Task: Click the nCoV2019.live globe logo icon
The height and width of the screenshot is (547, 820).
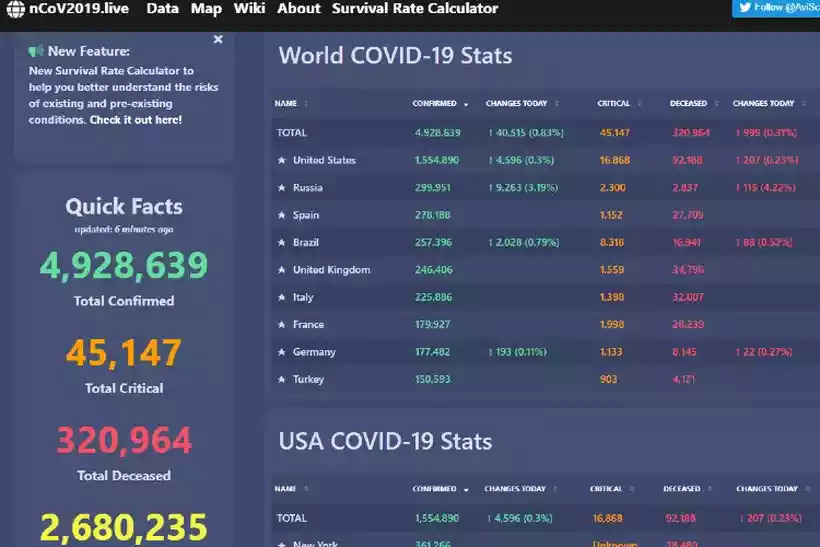Action: coord(15,9)
